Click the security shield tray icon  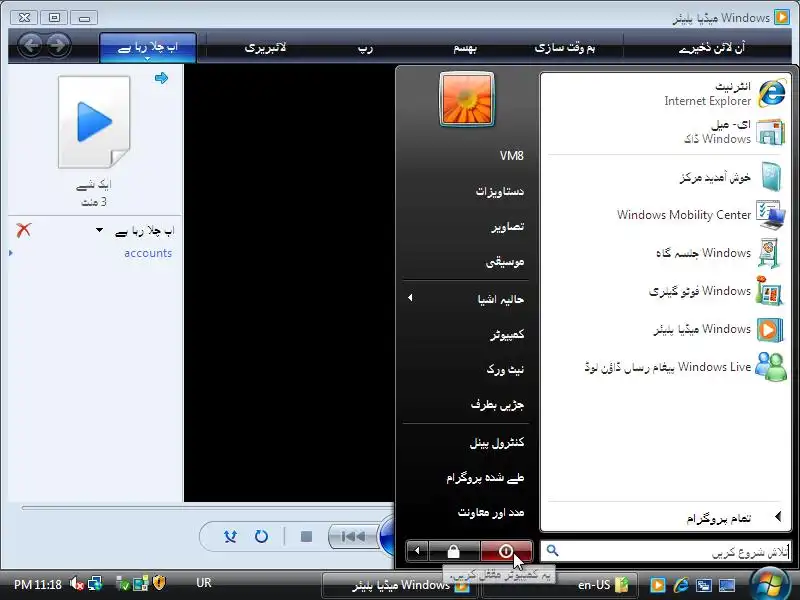pos(159,583)
